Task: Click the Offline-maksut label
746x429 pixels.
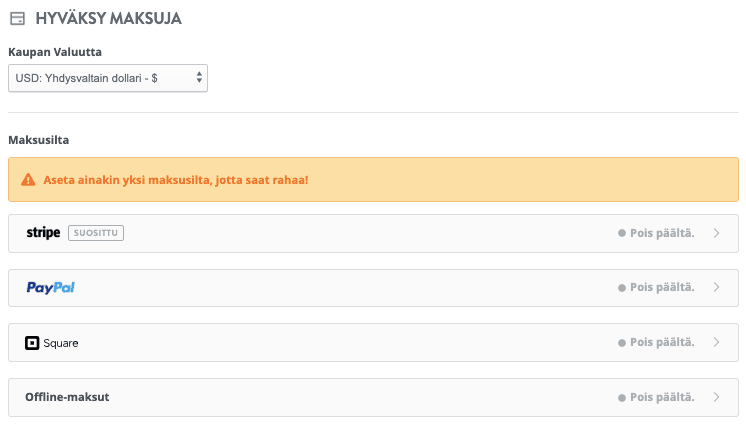Action: click(x=67, y=397)
